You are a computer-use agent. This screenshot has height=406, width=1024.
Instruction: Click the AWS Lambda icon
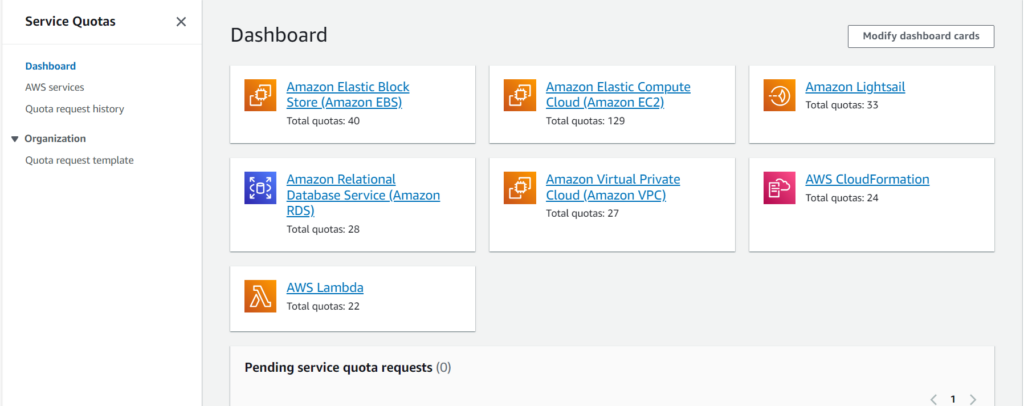[260, 297]
